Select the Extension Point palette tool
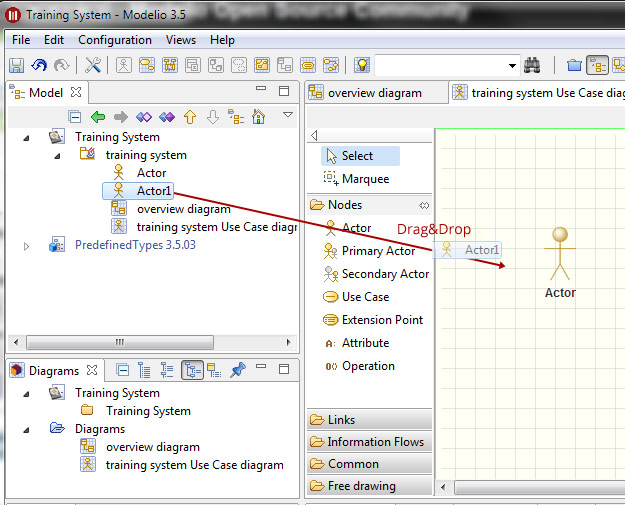Screen dimensions: 625x505 (373, 320)
